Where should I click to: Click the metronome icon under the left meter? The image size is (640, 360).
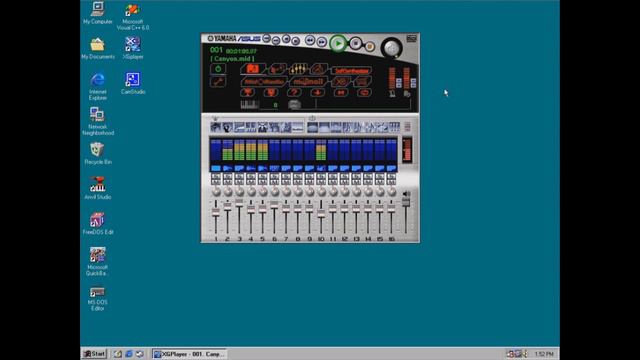tap(392, 94)
